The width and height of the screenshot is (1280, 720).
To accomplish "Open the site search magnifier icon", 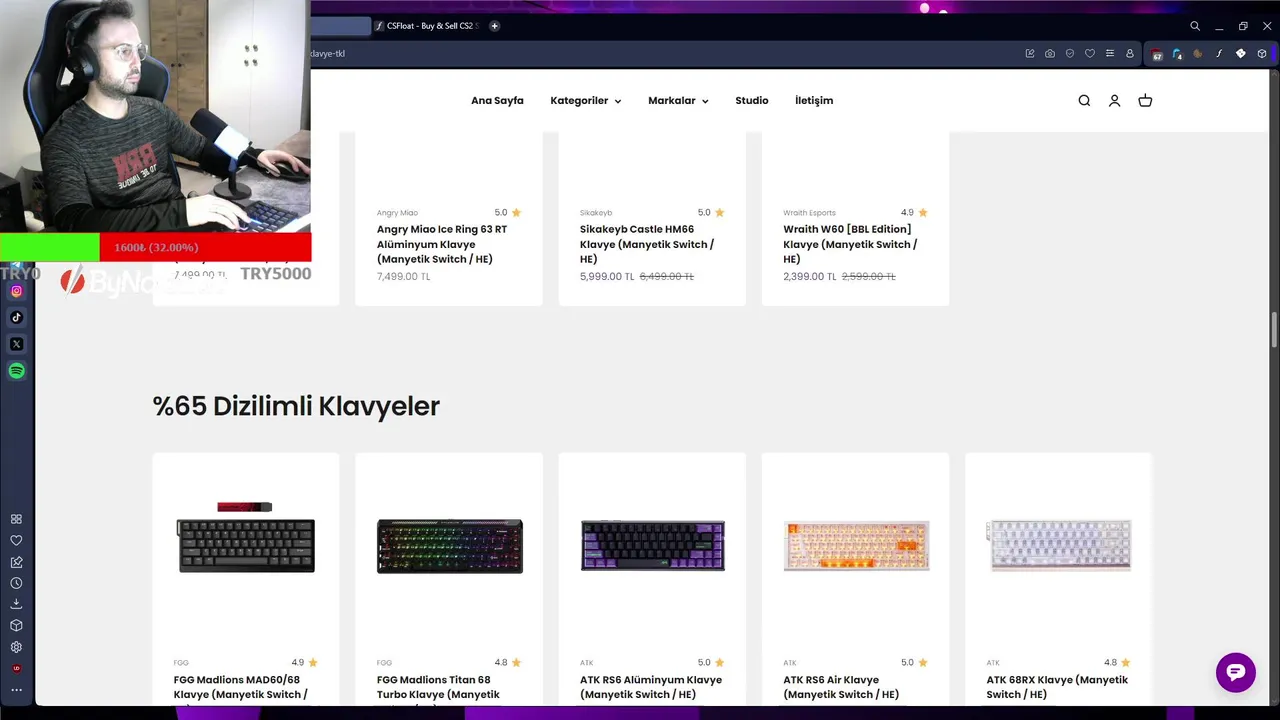I will 1084,101.
